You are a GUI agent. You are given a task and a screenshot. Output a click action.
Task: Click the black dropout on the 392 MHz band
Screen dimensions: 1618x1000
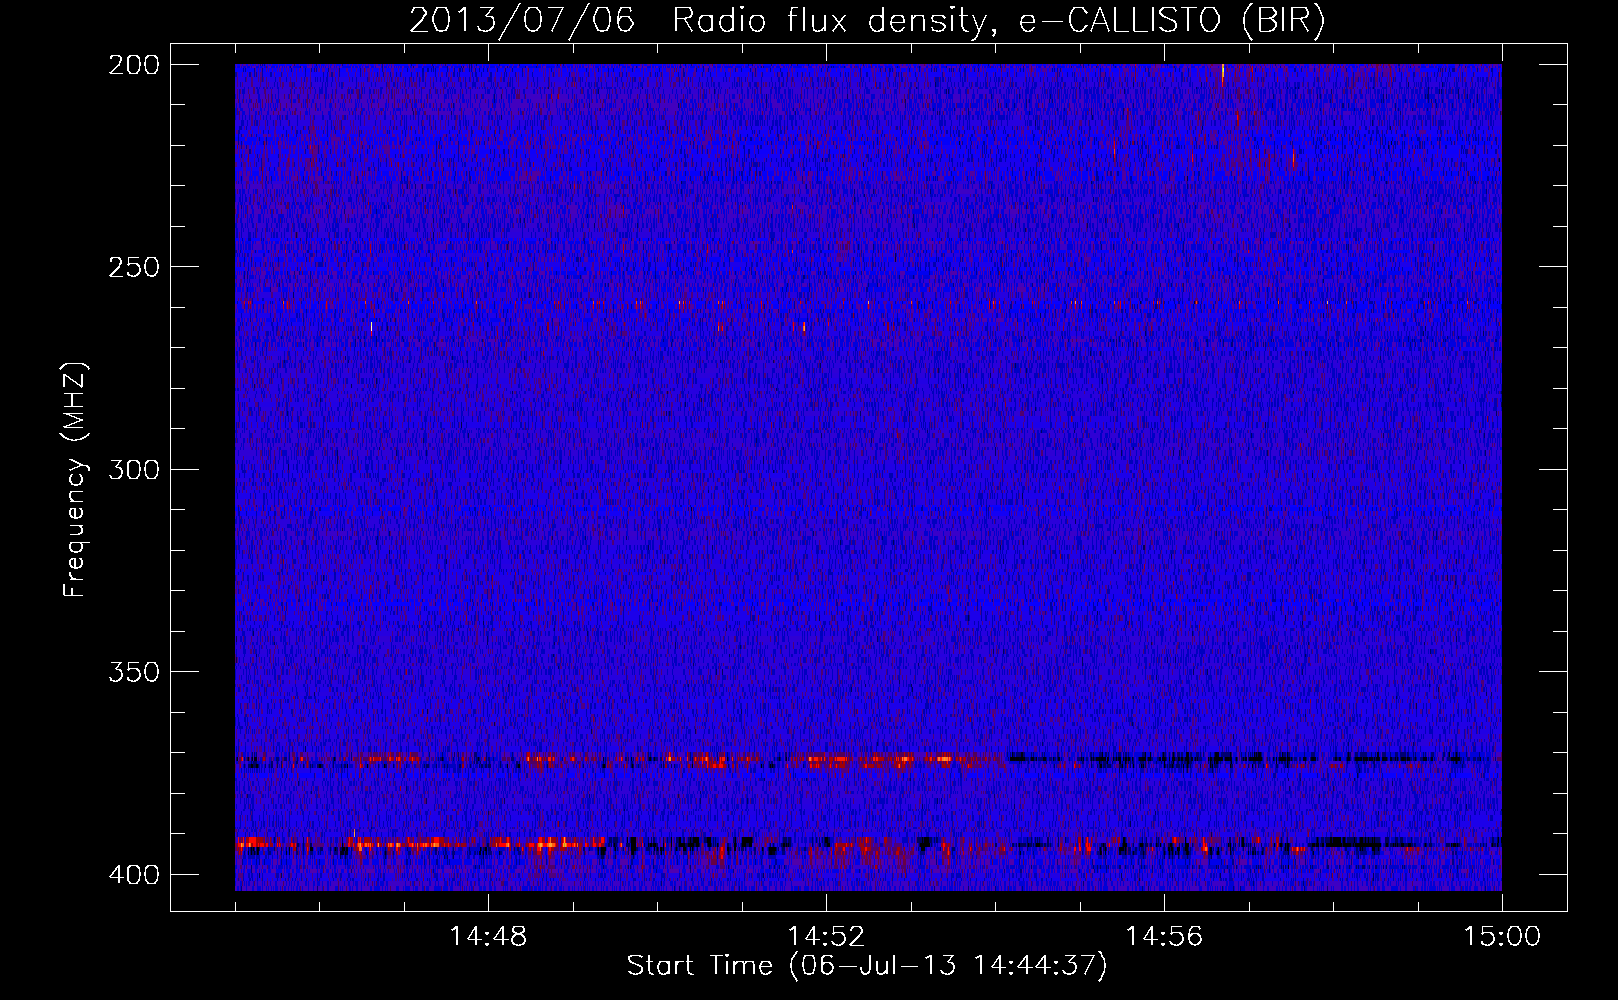click(x=1345, y=843)
